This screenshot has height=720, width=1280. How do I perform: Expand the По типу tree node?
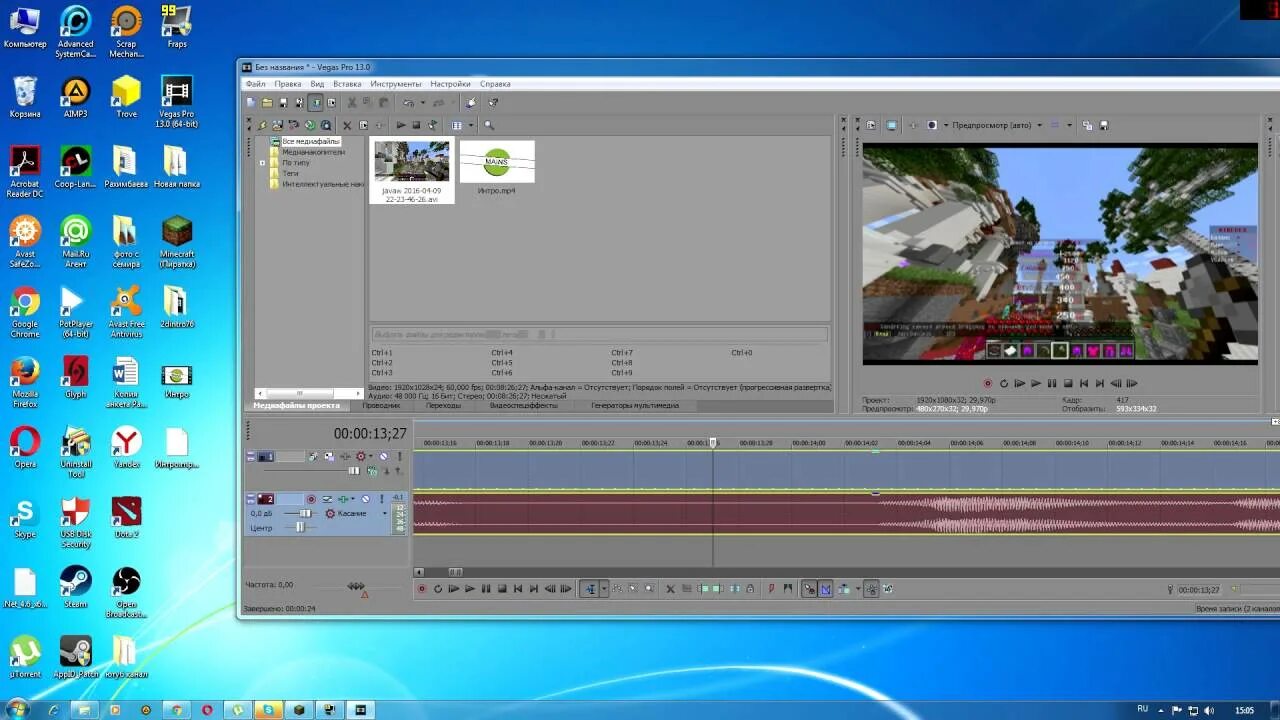pyautogui.click(x=262, y=162)
